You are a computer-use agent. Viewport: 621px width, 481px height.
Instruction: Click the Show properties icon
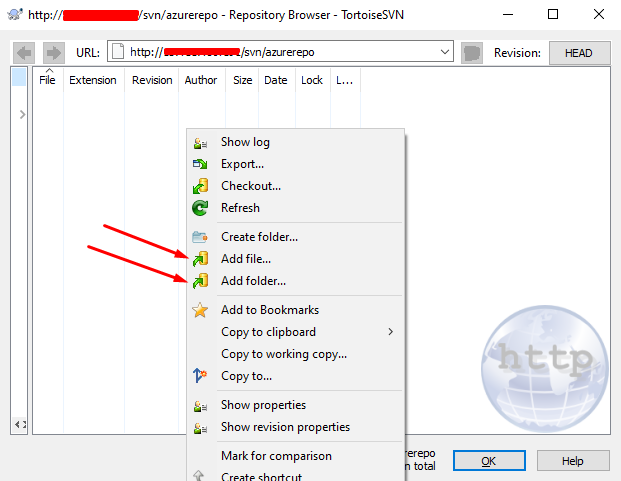pyautogui.click(x=200, y=406)
